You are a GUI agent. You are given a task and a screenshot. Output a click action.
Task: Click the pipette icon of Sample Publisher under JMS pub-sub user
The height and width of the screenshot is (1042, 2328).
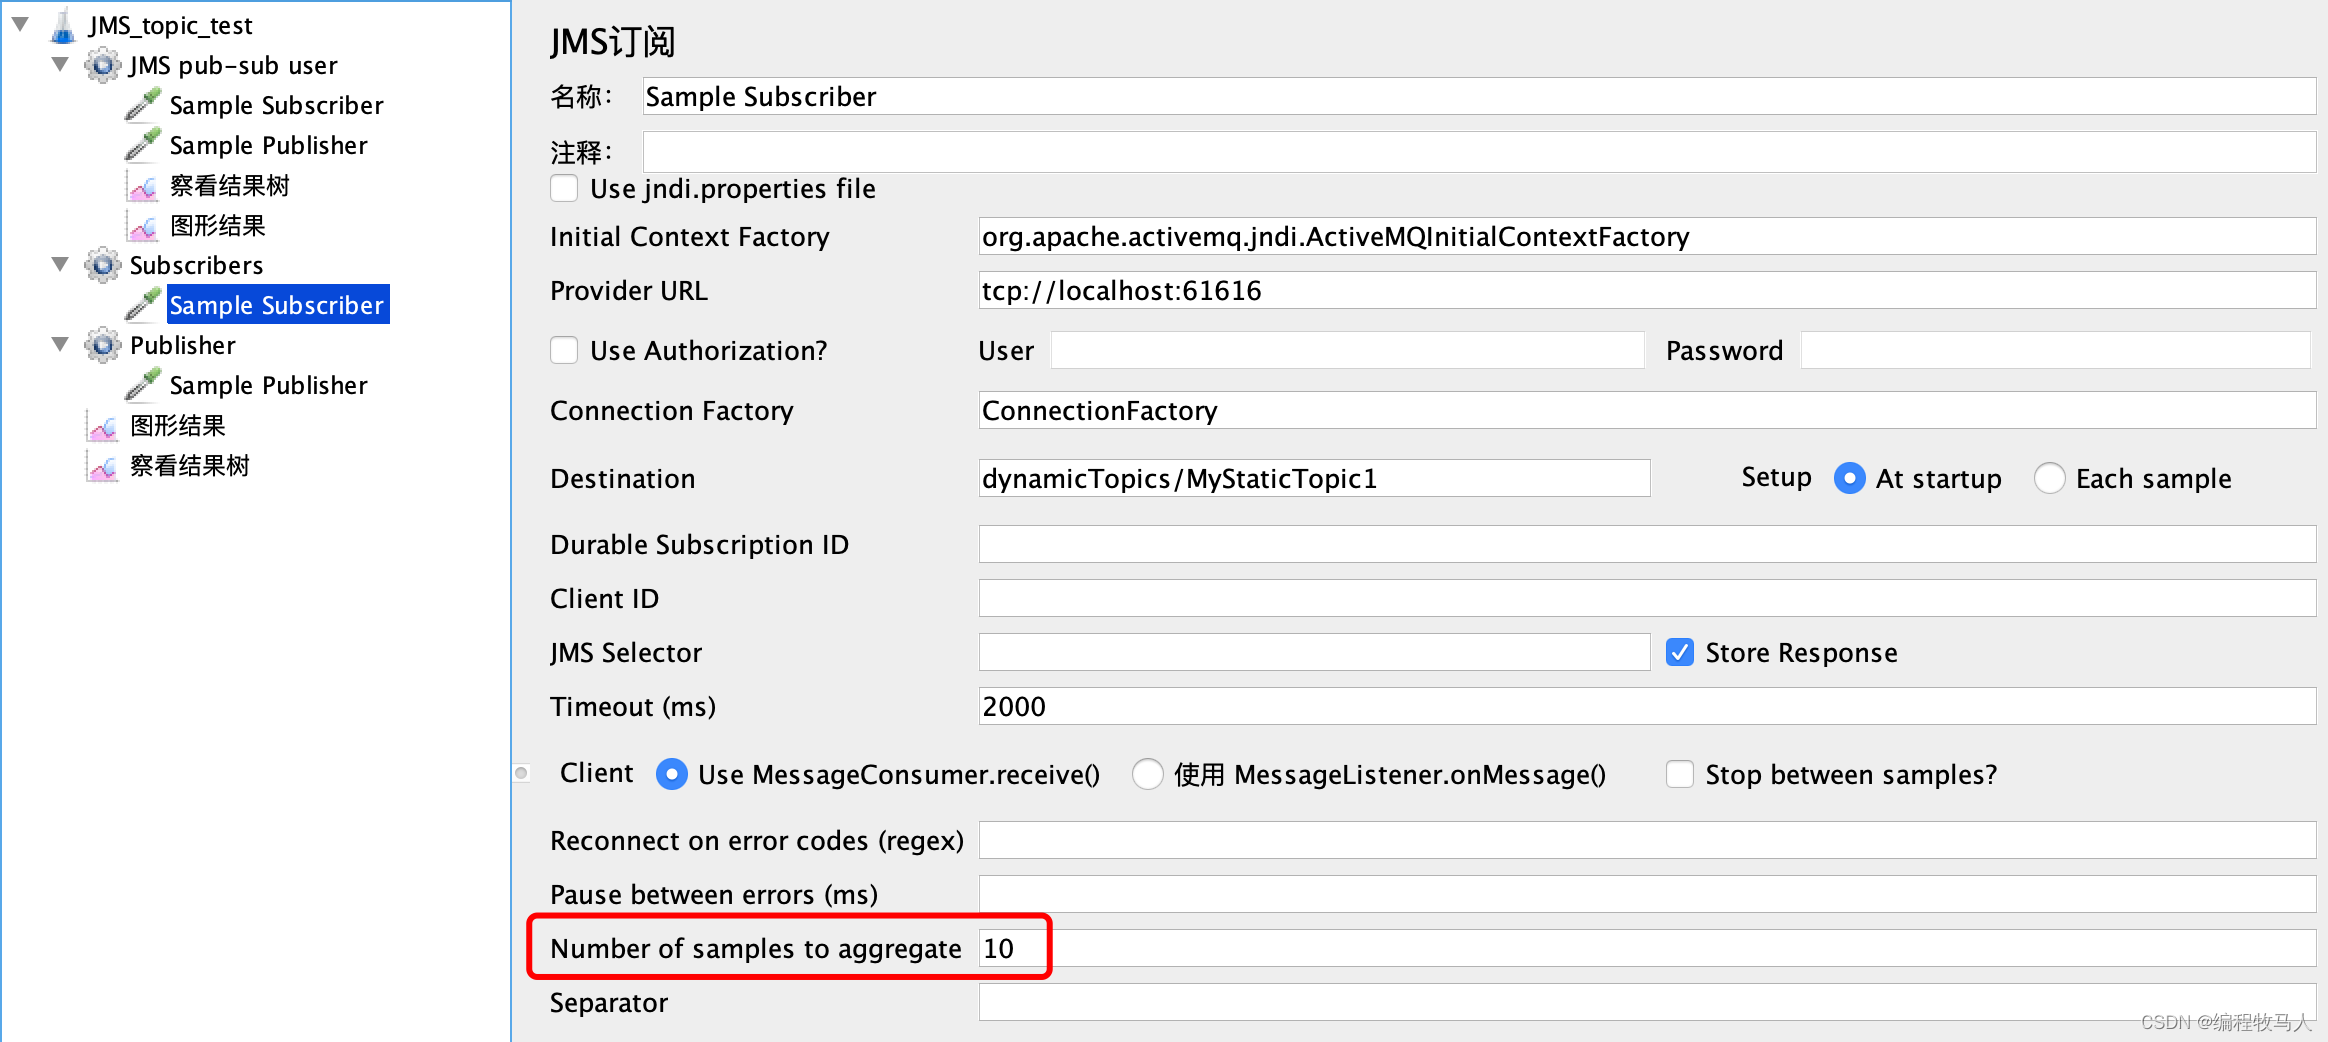point(143,145)
